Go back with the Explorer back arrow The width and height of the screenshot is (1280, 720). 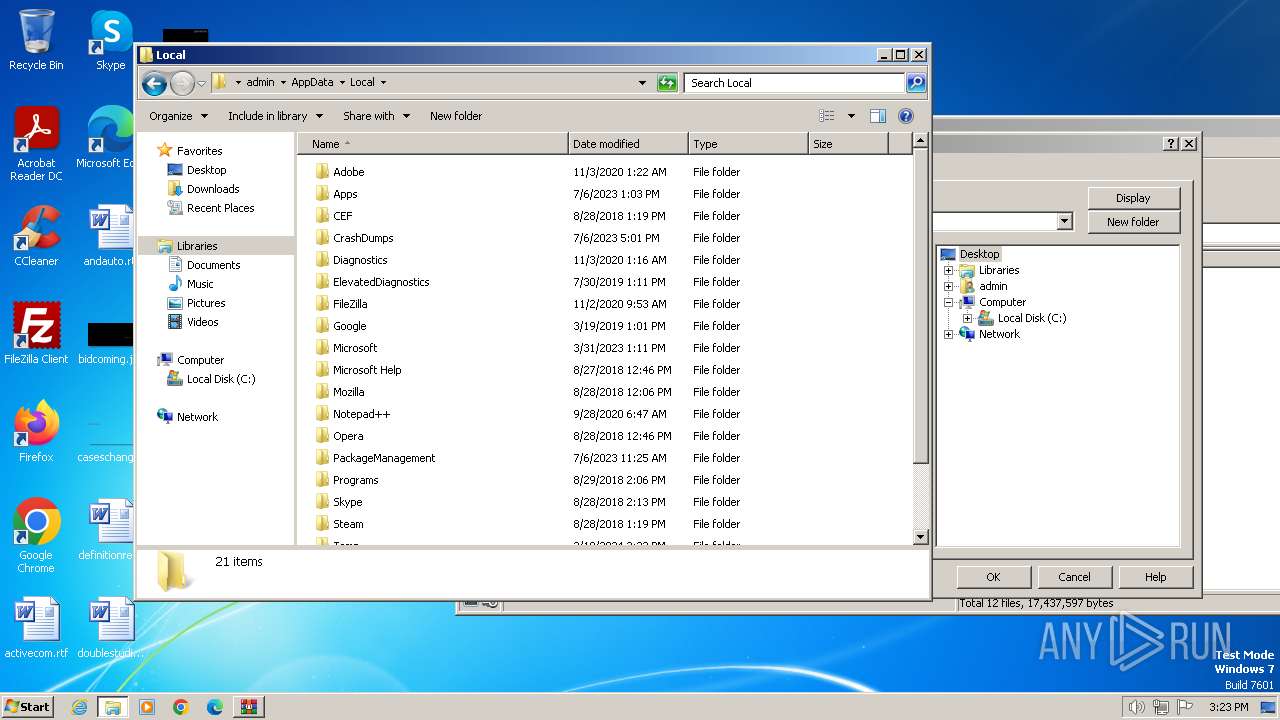(x=154, y=83)
